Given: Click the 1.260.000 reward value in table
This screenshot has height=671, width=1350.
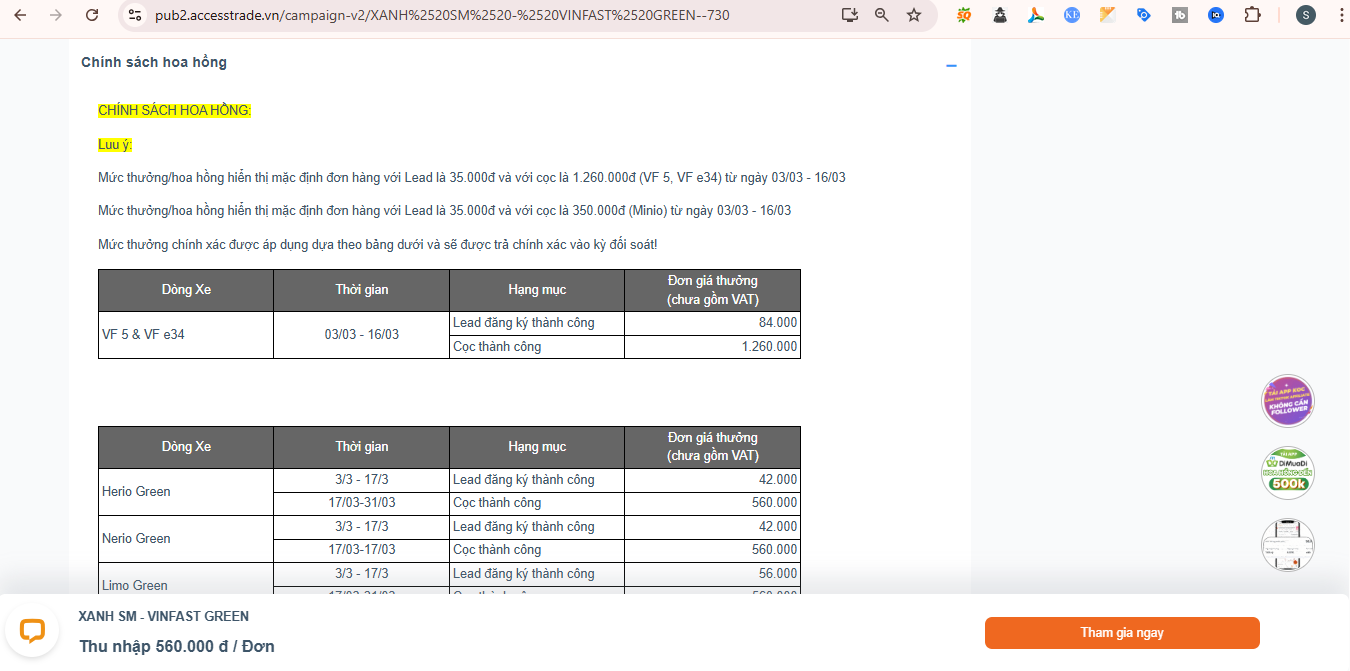Looking at the screenshot, I should click(770, 347).
